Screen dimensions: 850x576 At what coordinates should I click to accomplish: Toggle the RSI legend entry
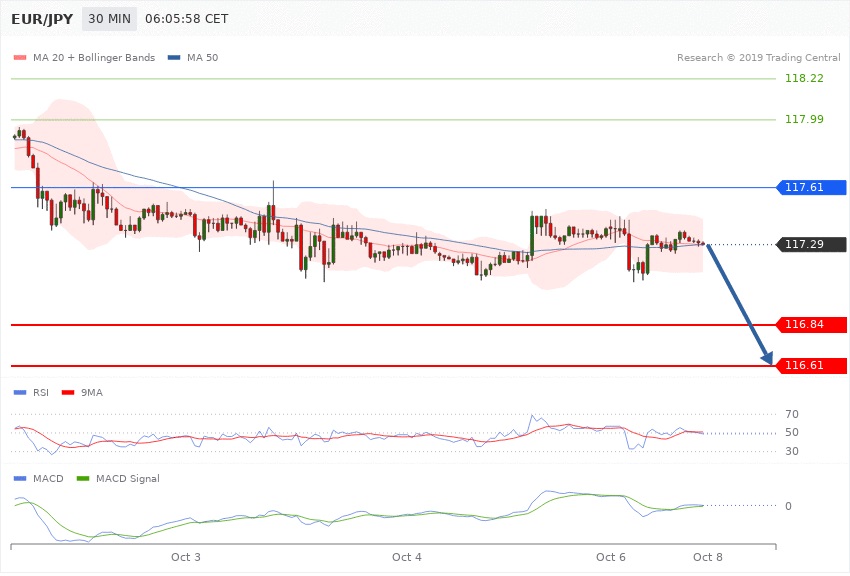[x=38, y=393]
